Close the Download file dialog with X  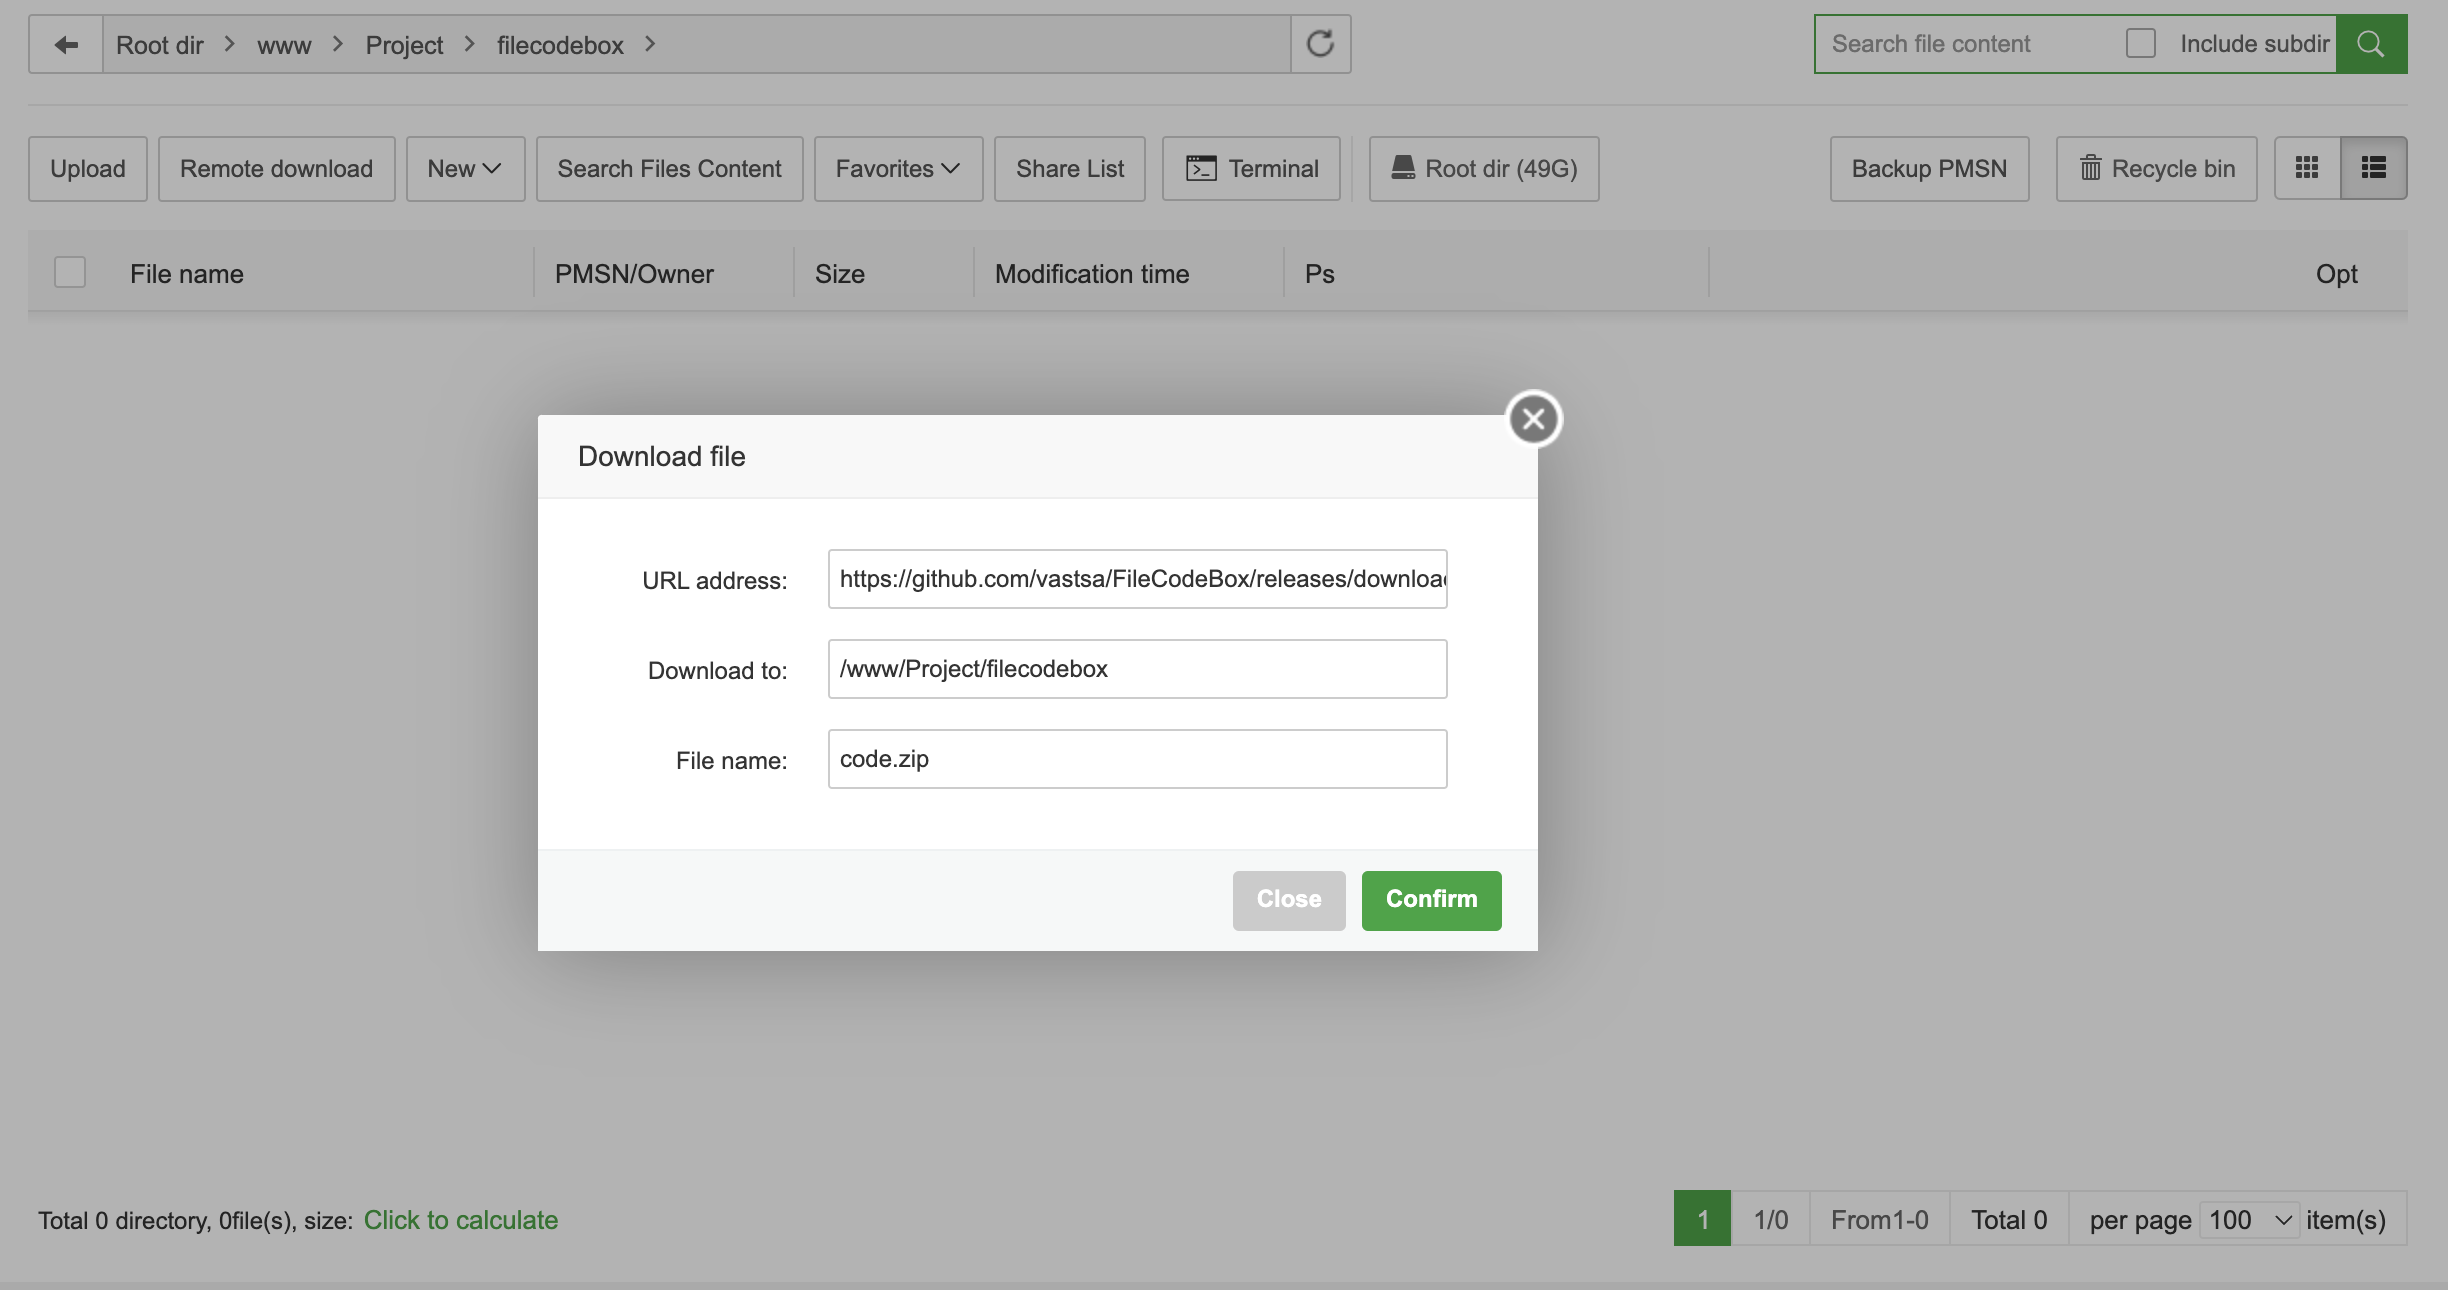1533,418
